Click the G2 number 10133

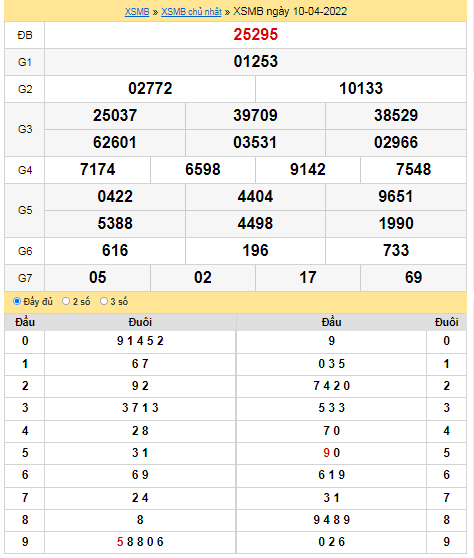361,89
